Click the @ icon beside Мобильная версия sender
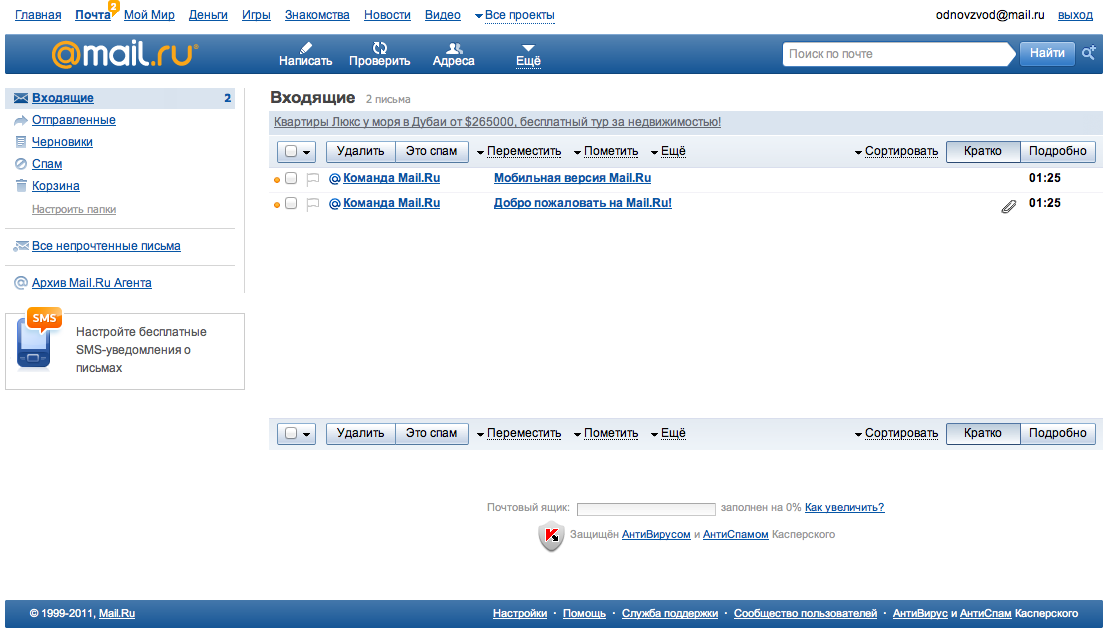 point(334,179)
